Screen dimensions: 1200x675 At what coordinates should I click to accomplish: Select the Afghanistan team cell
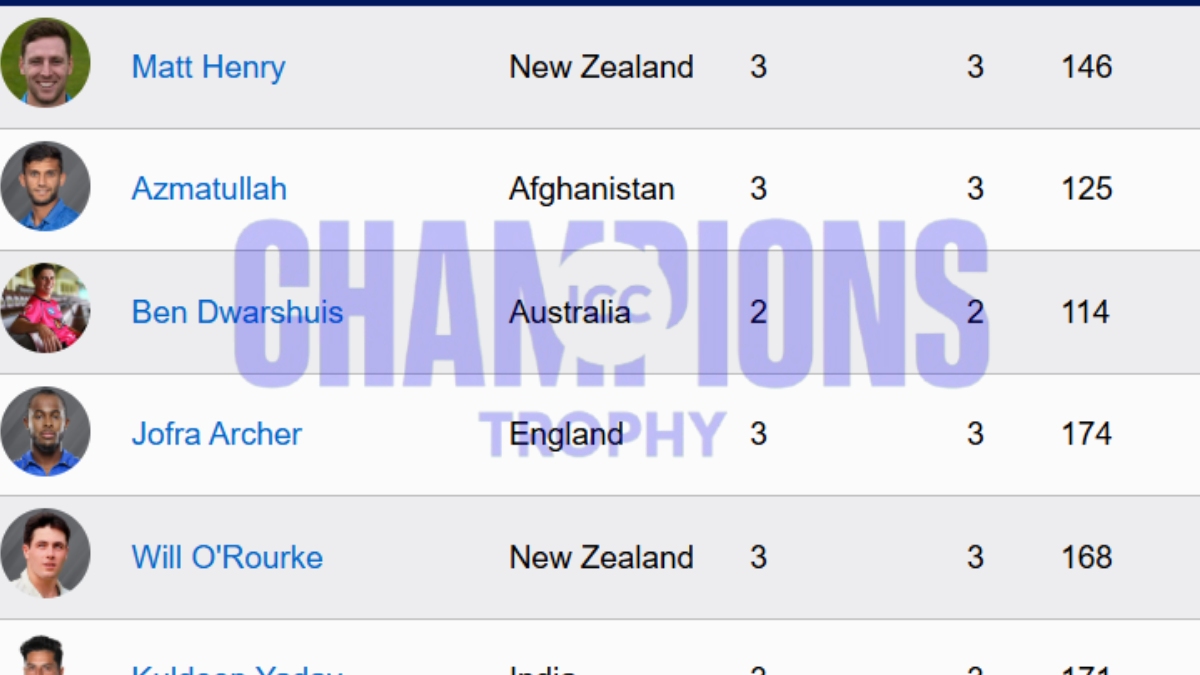591,189
